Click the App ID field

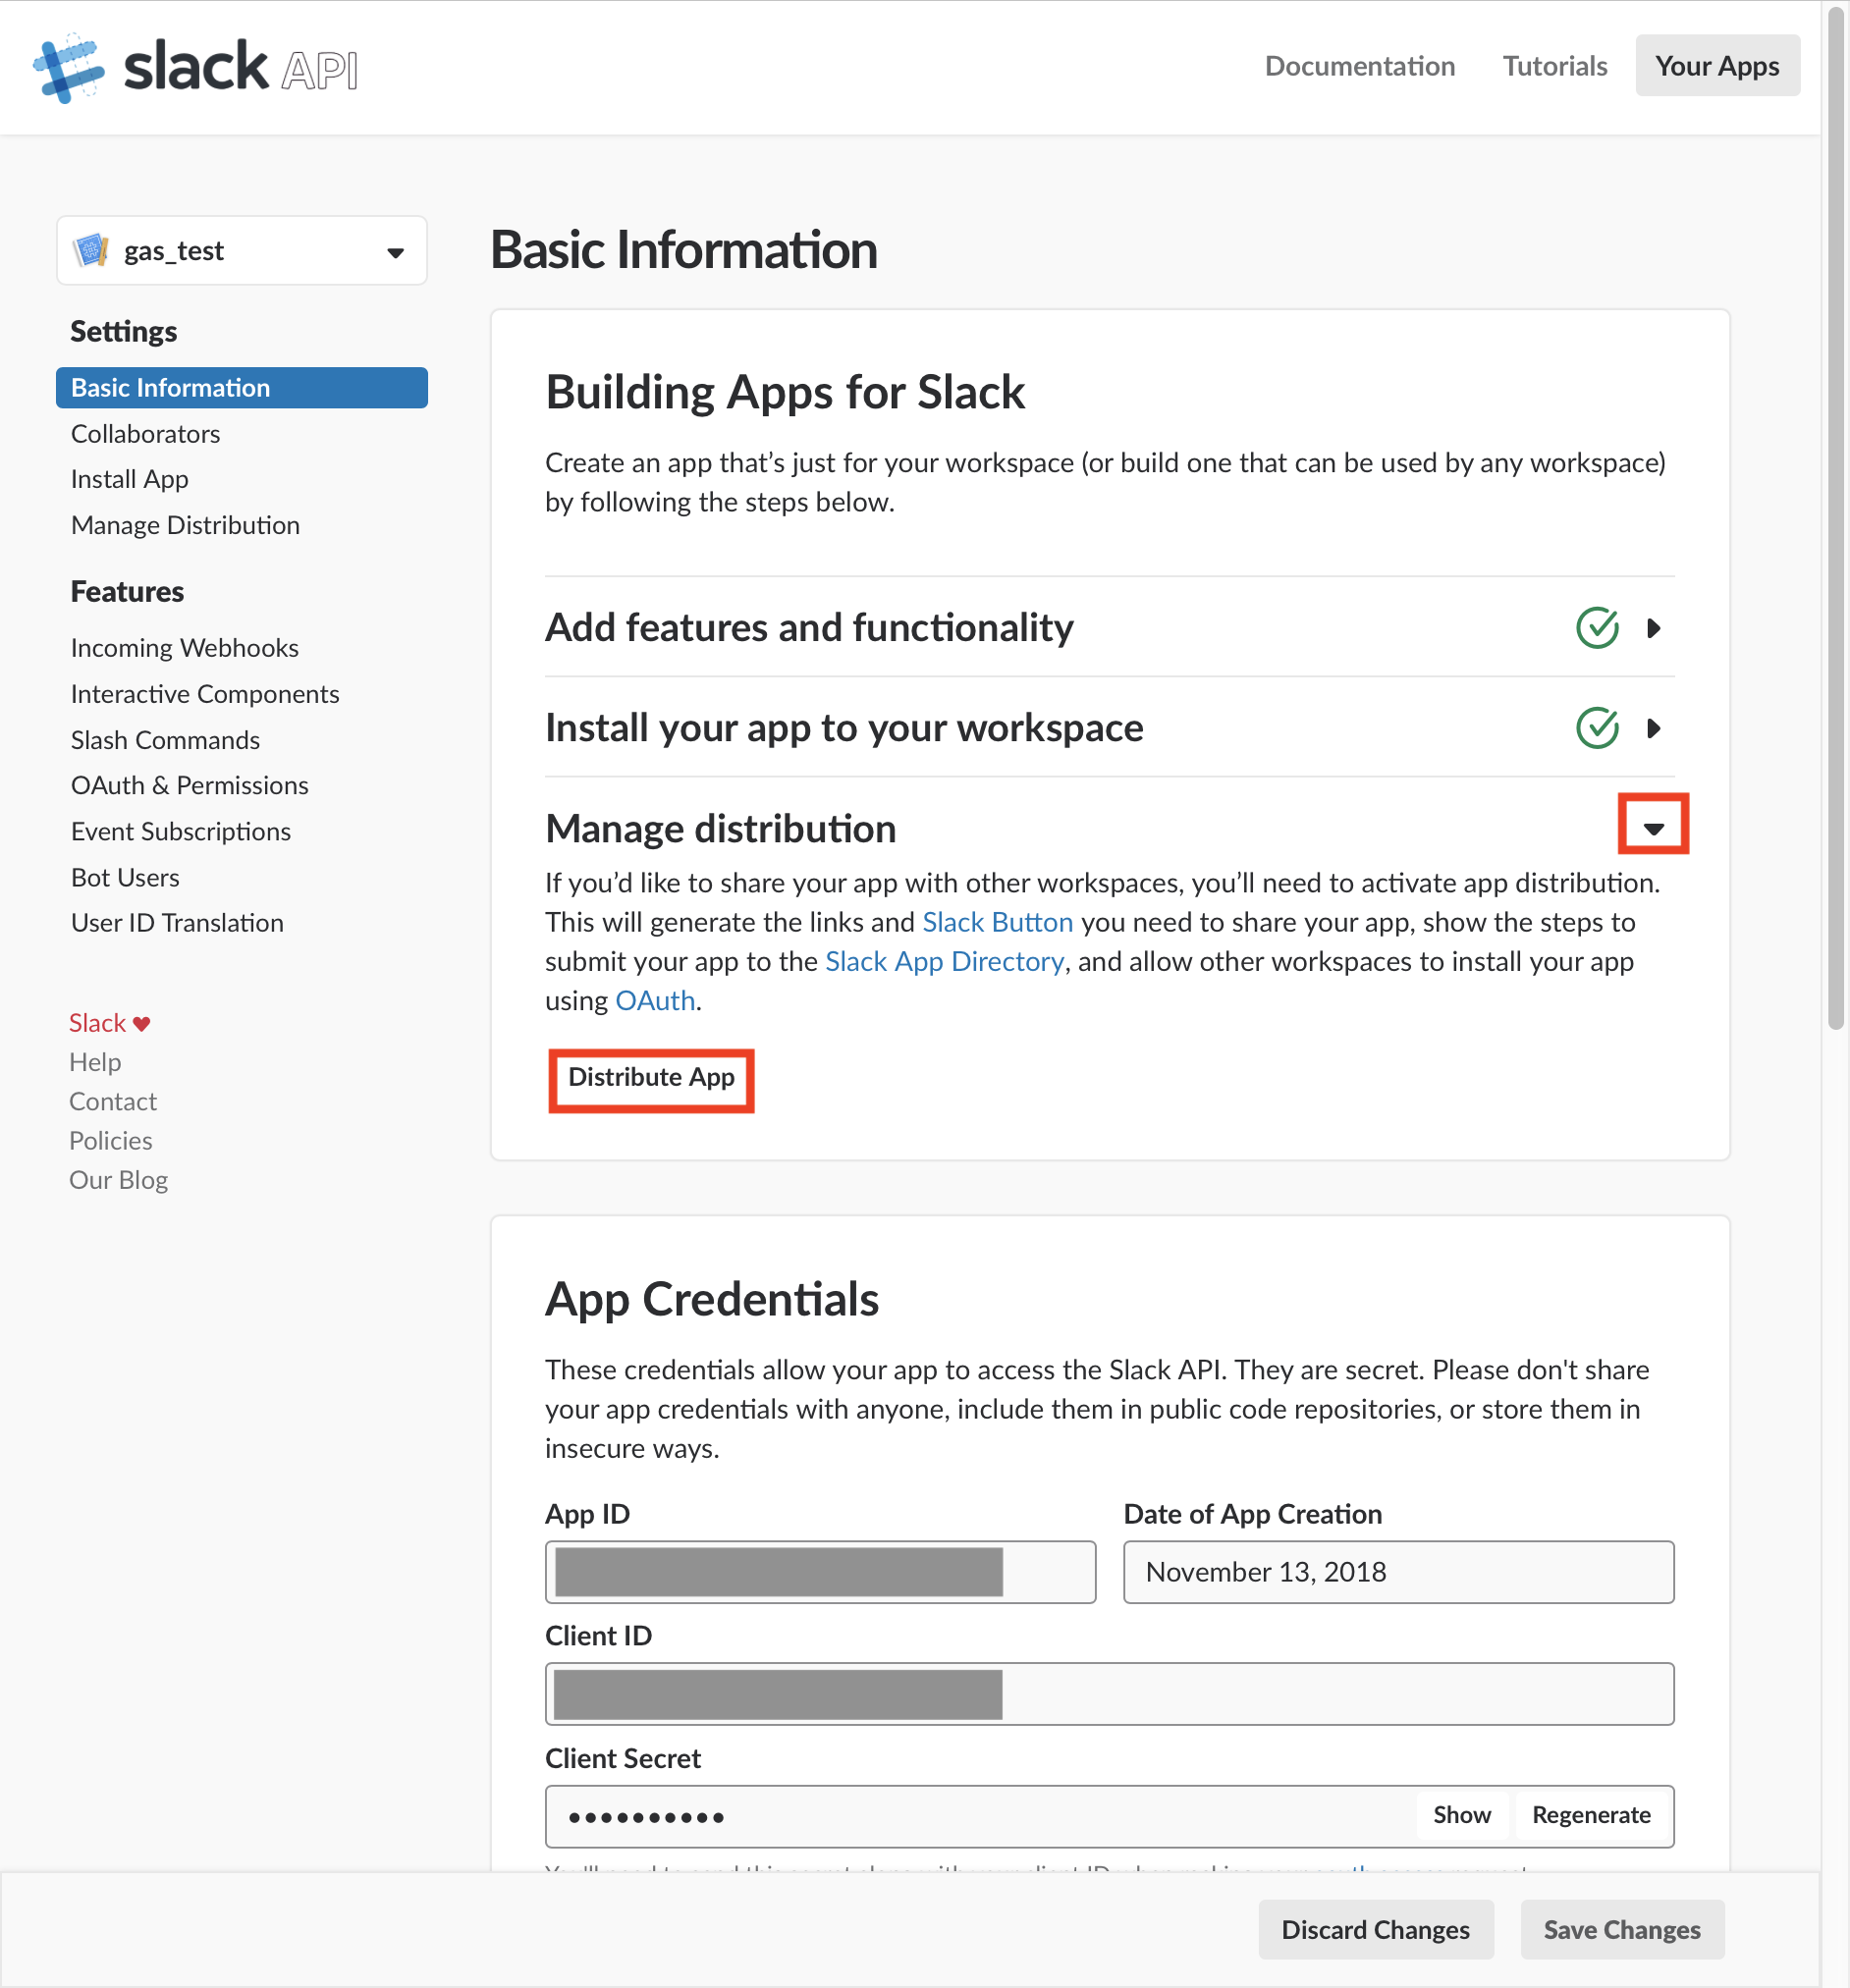(820, 1572)
